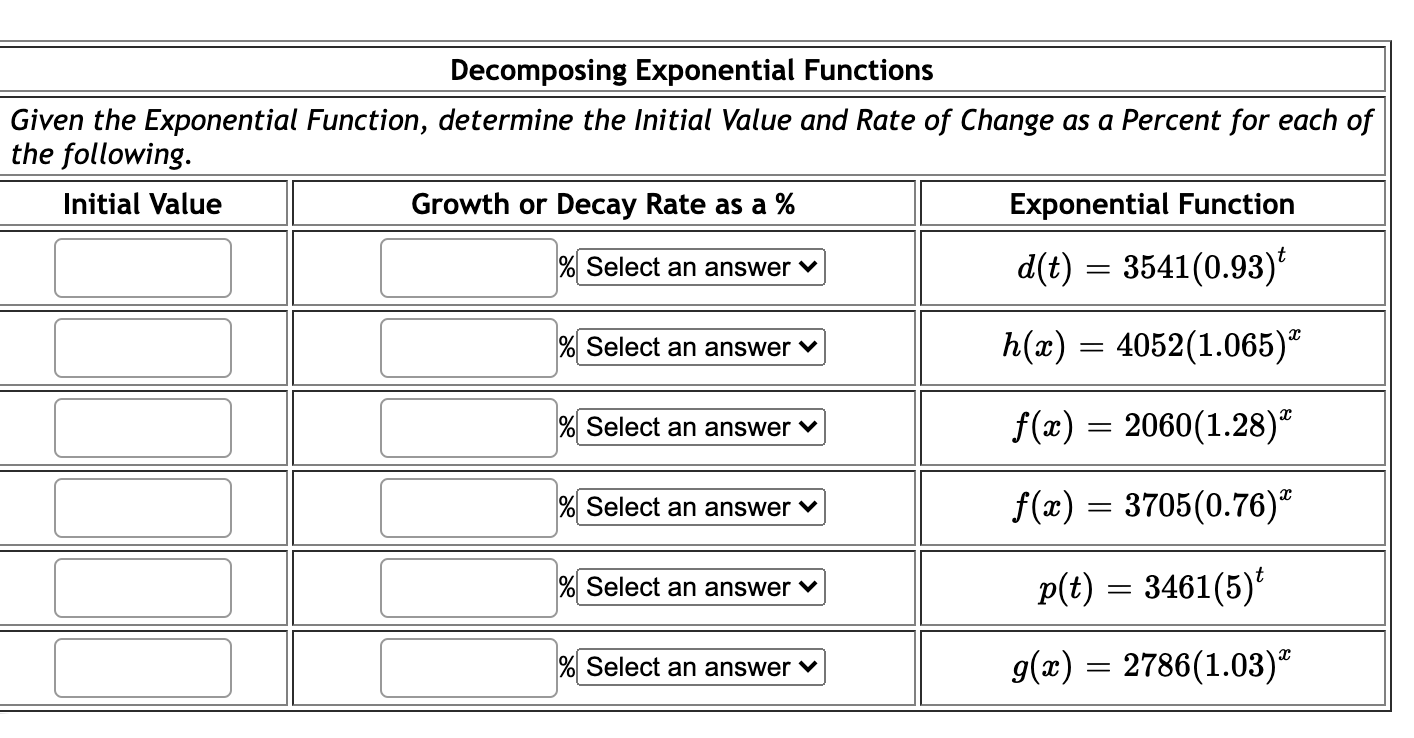Click the Initial Value field in the third row
Image resolution: width=1414 pixels, height=738 pixels.
pyautogui.click(x=142, y=427)
